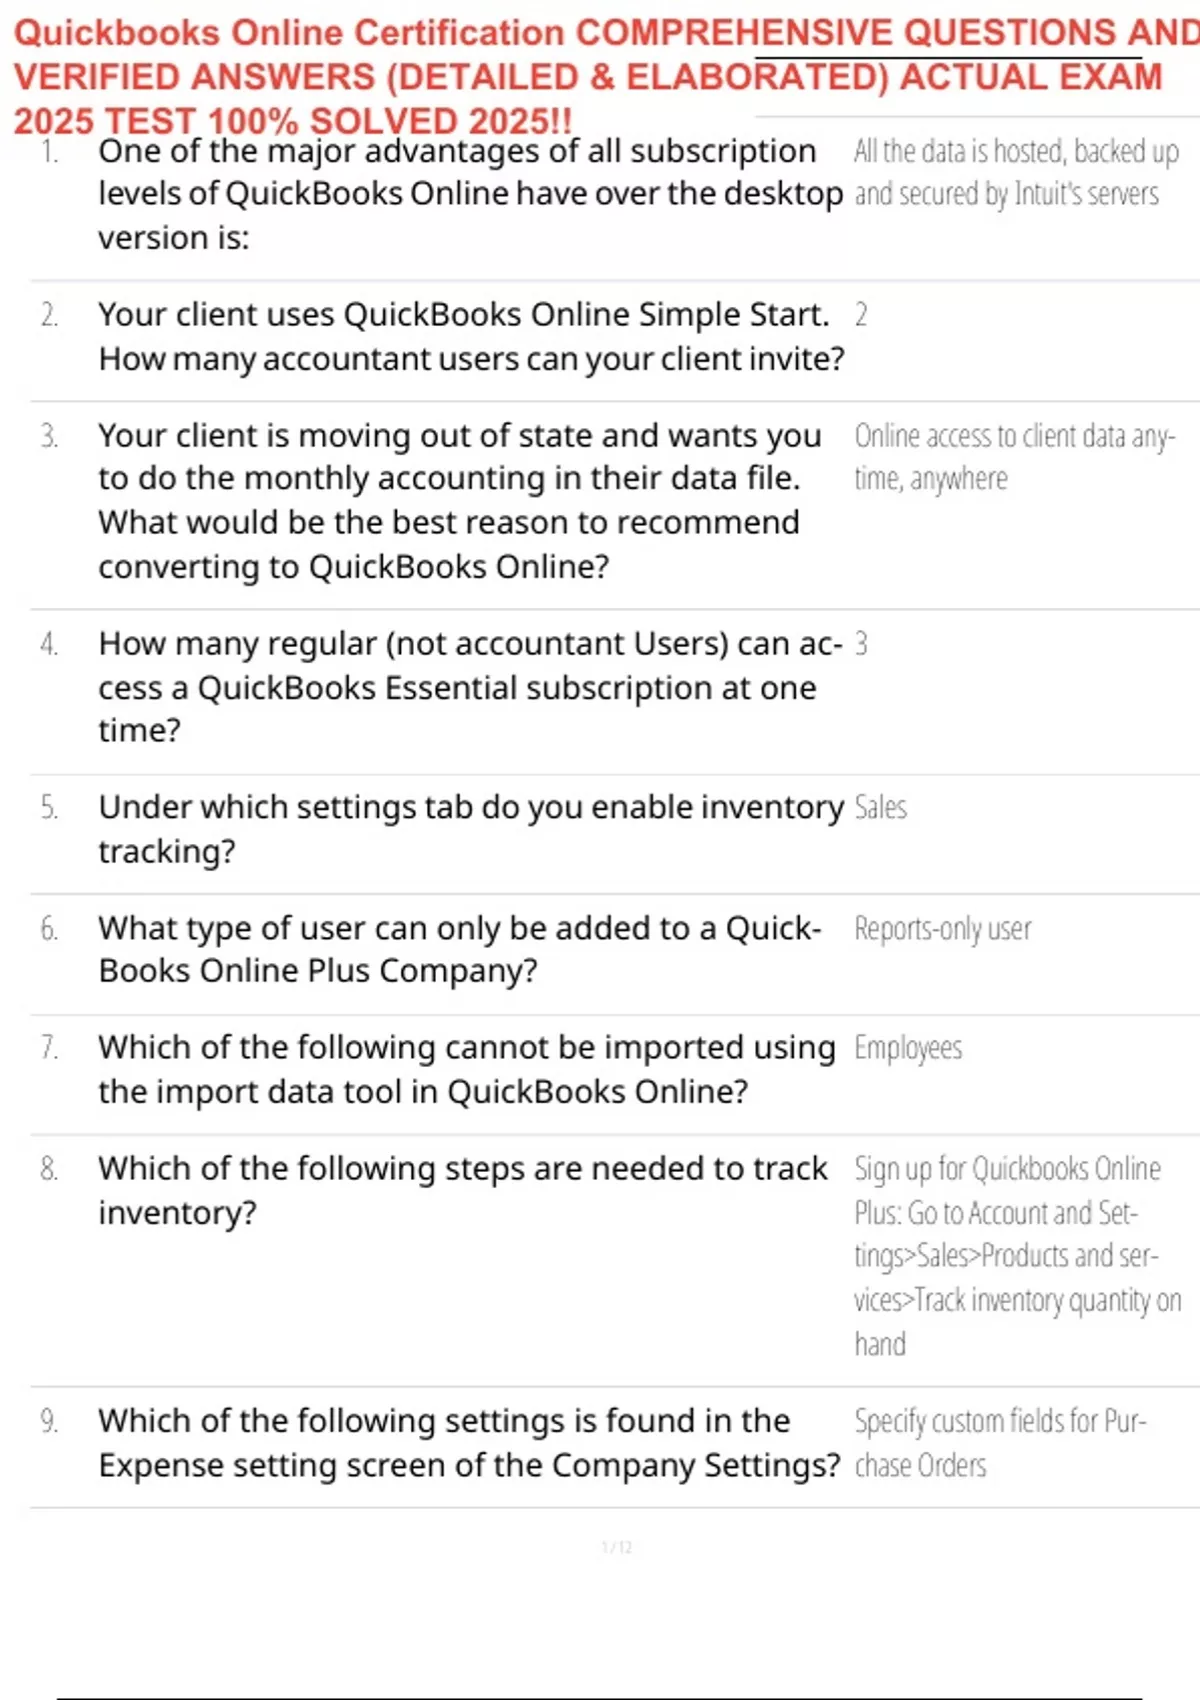Screen dimensions: 1200x1700
Task: Click question 8 about steps to track inventory
Action: [x=462, y=1190]
